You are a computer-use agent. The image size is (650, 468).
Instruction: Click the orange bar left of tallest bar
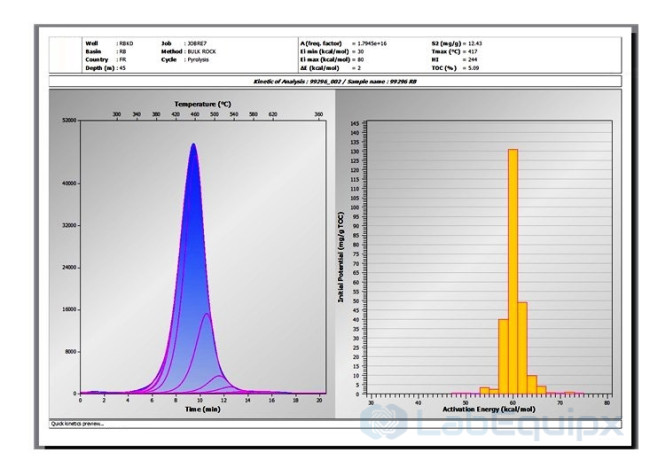(503, 355)
